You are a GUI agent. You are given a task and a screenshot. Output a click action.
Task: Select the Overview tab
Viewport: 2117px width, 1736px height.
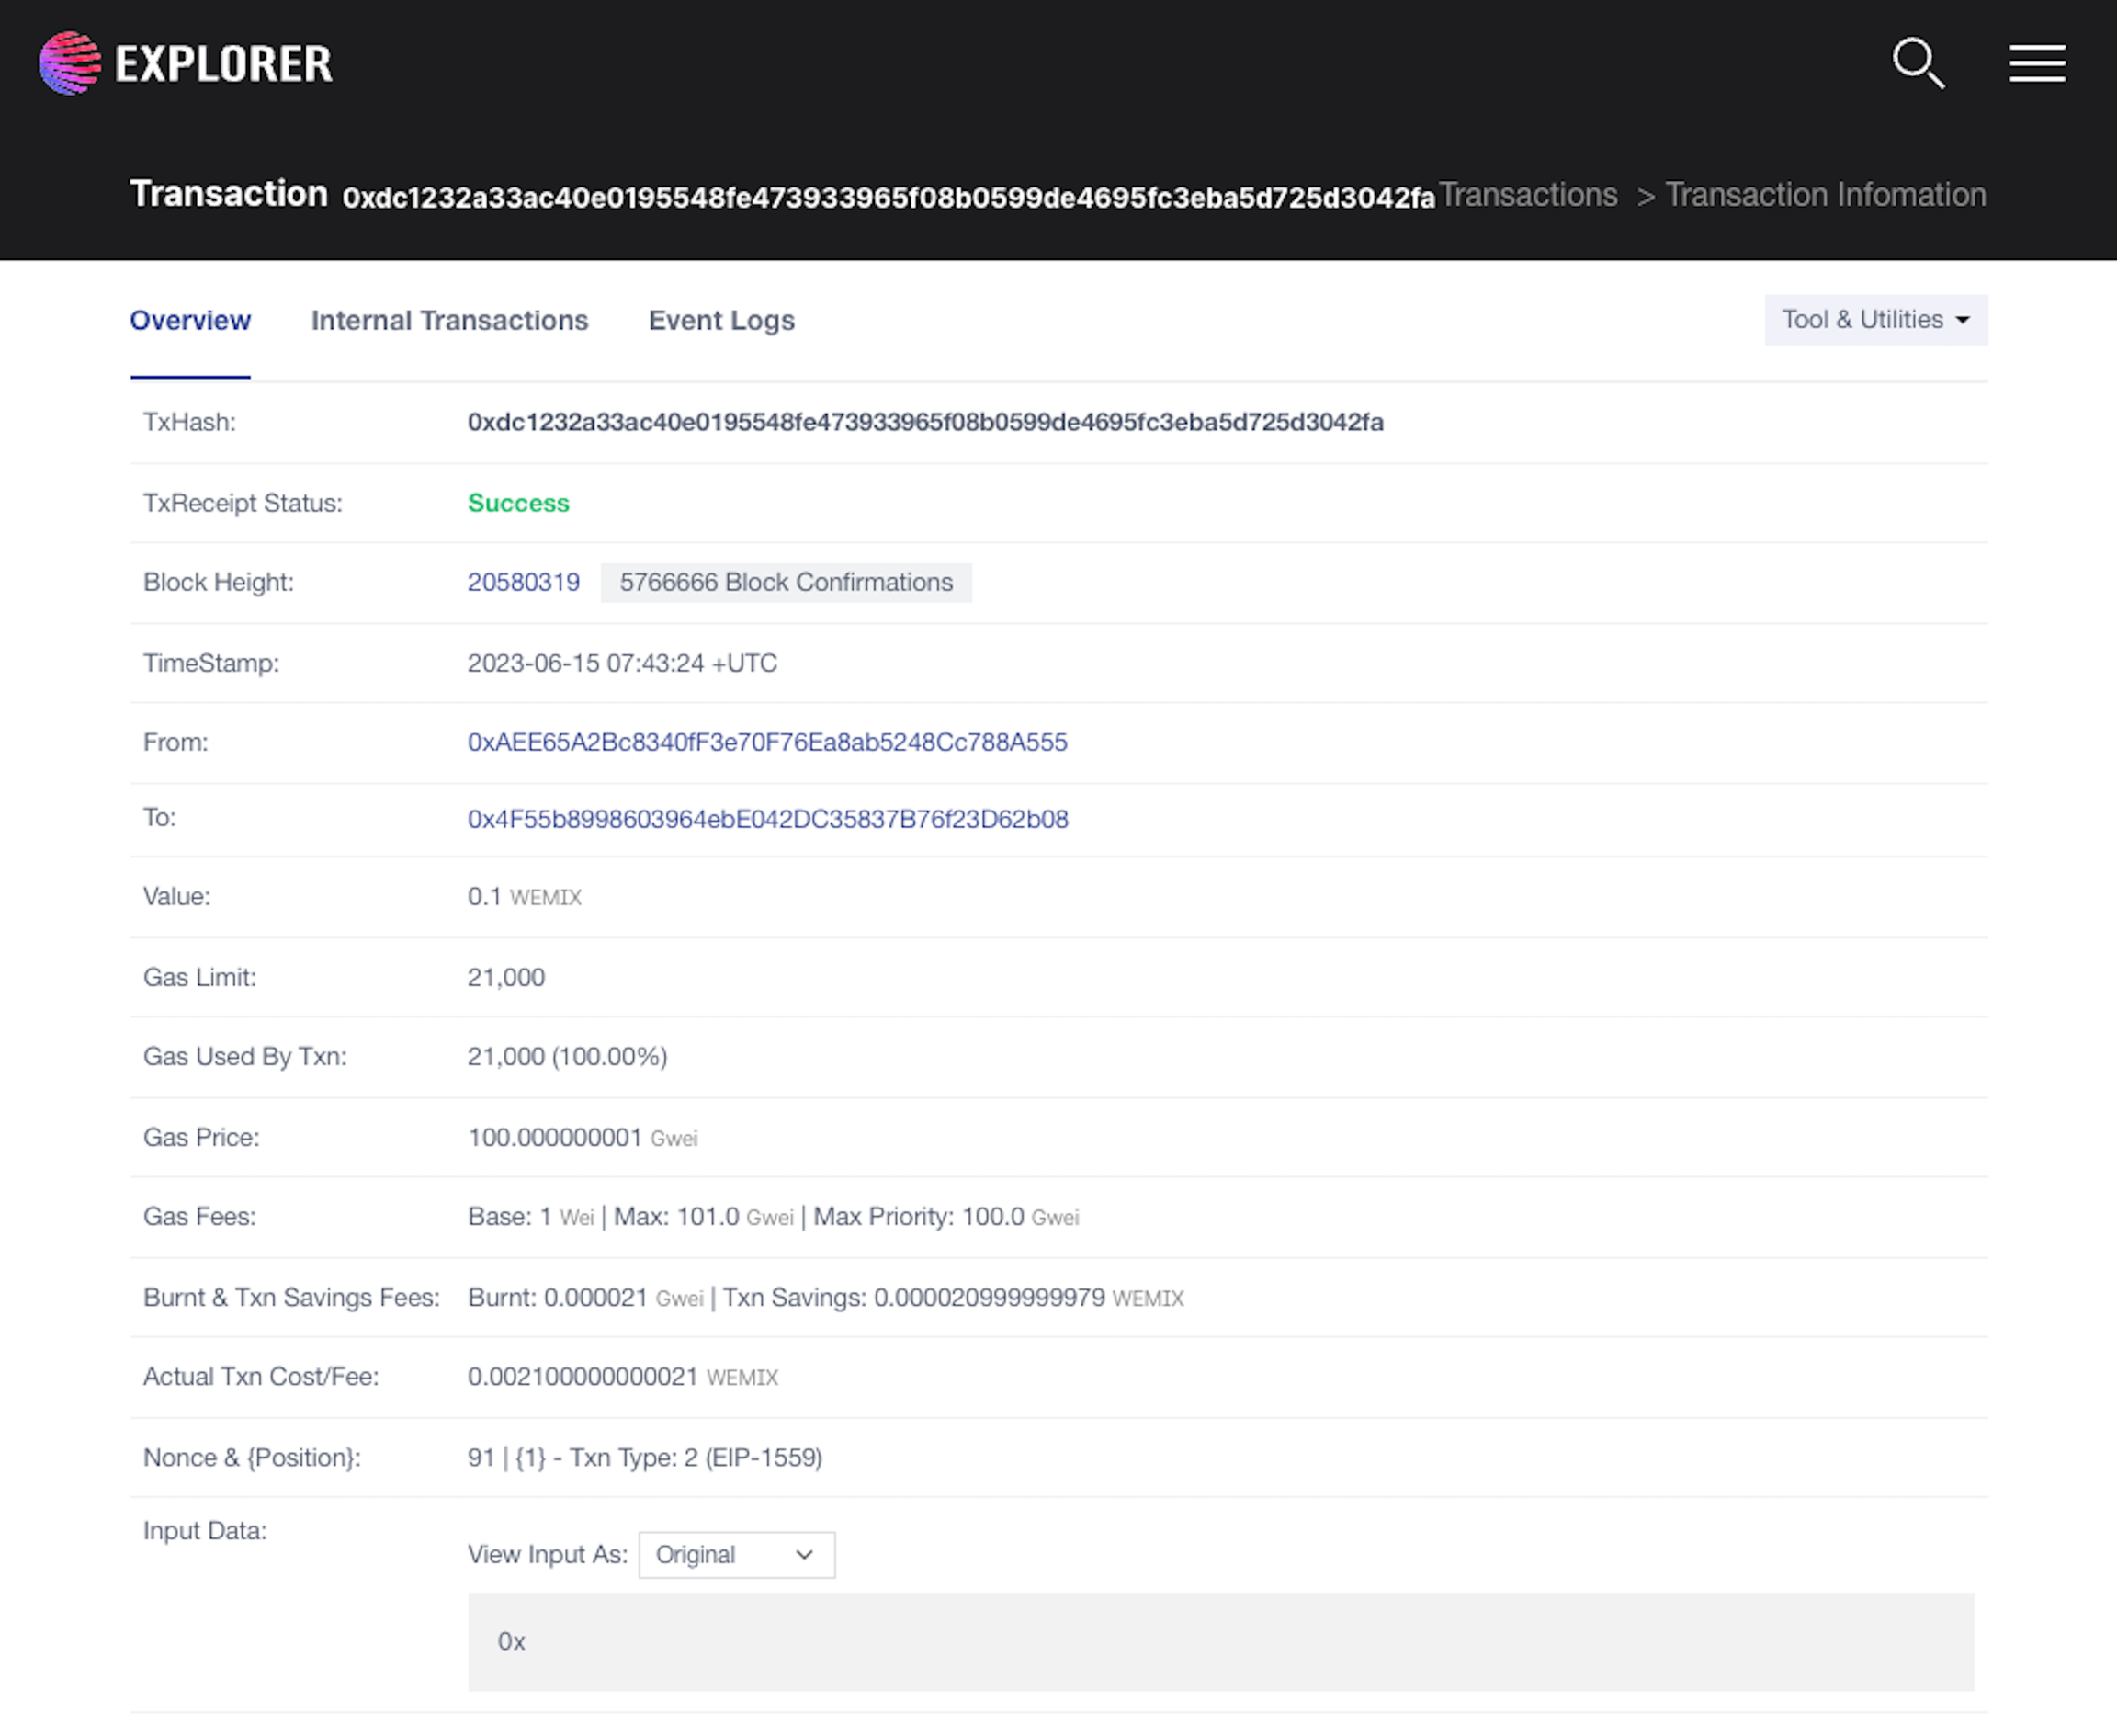(190, 320)
